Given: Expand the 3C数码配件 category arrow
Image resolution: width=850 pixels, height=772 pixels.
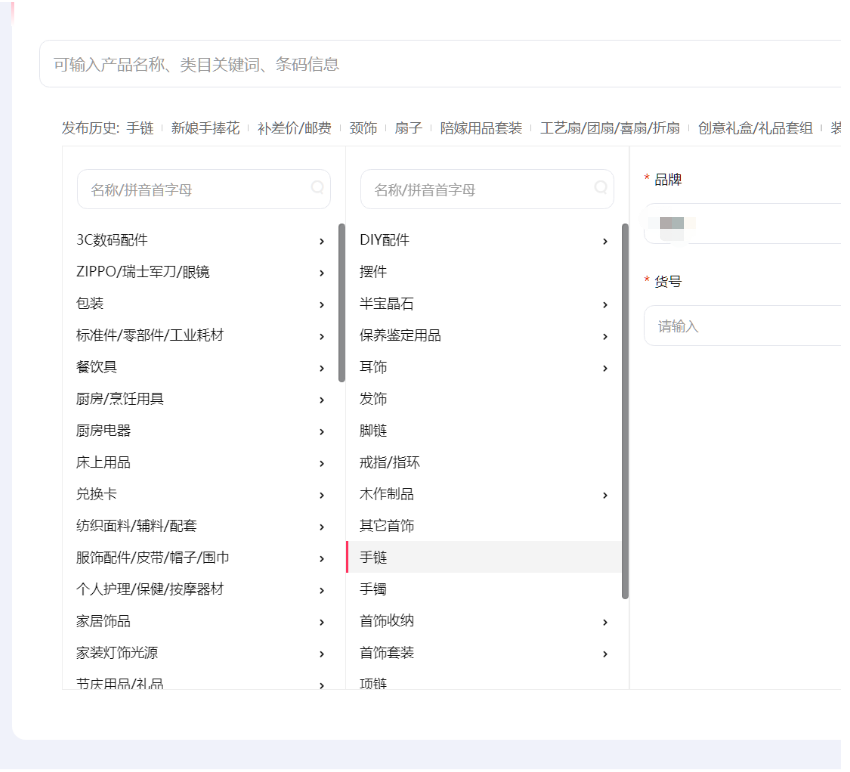Looking at the screenshot, I should coord(321,241).
